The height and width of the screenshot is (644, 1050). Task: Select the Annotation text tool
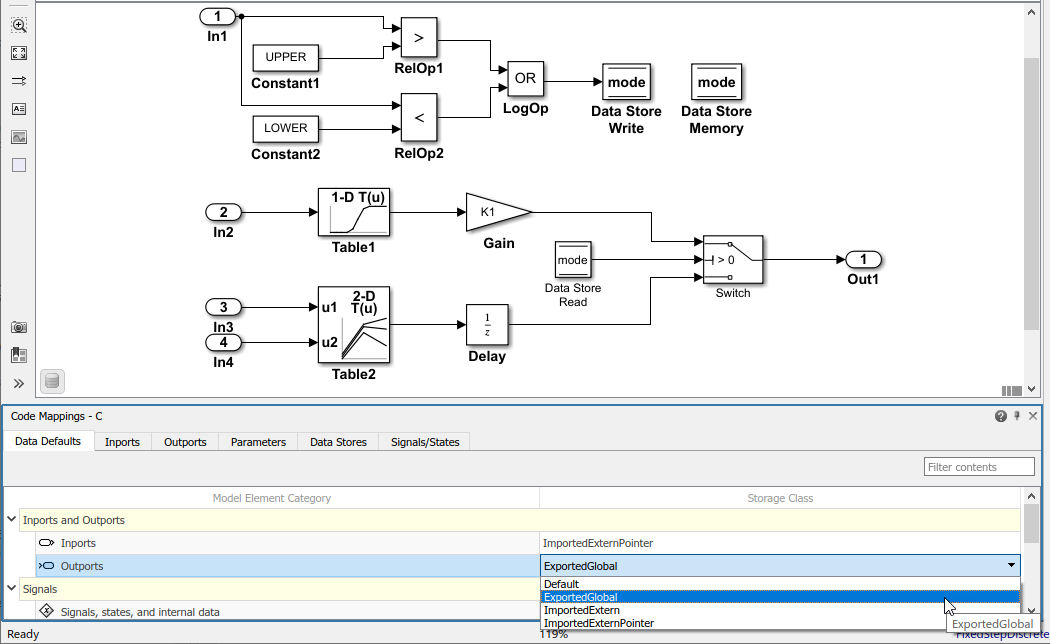click(x=19, y=109)
